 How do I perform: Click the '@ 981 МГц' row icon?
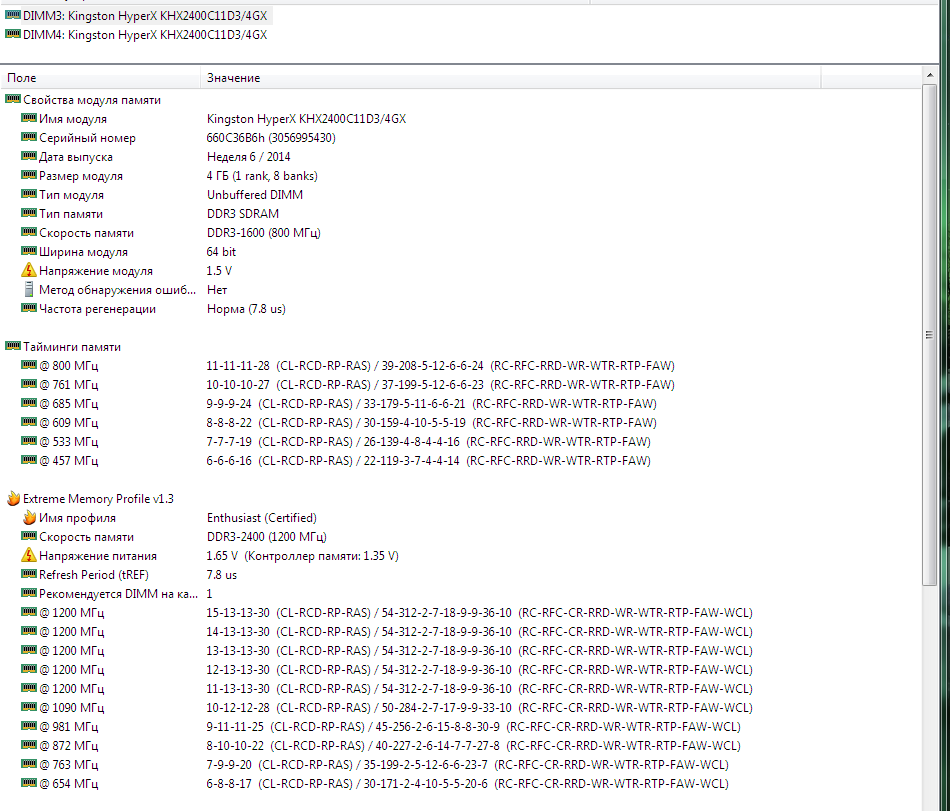[x=28, y=726]
